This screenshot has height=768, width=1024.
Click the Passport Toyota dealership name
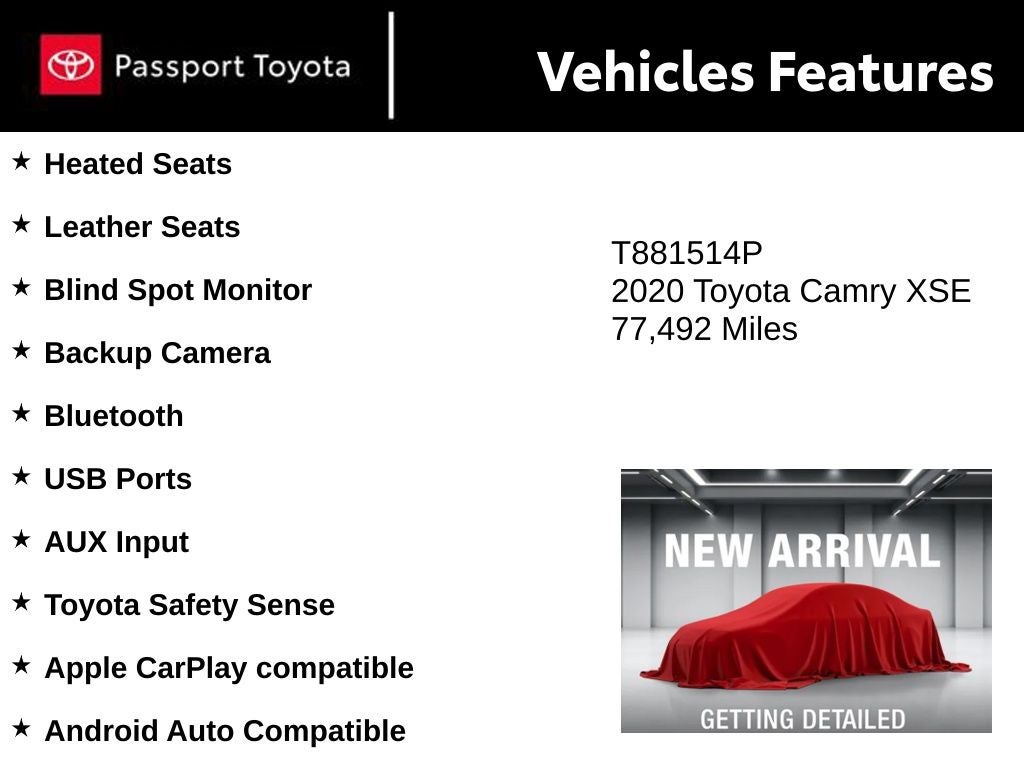(232, 67)
